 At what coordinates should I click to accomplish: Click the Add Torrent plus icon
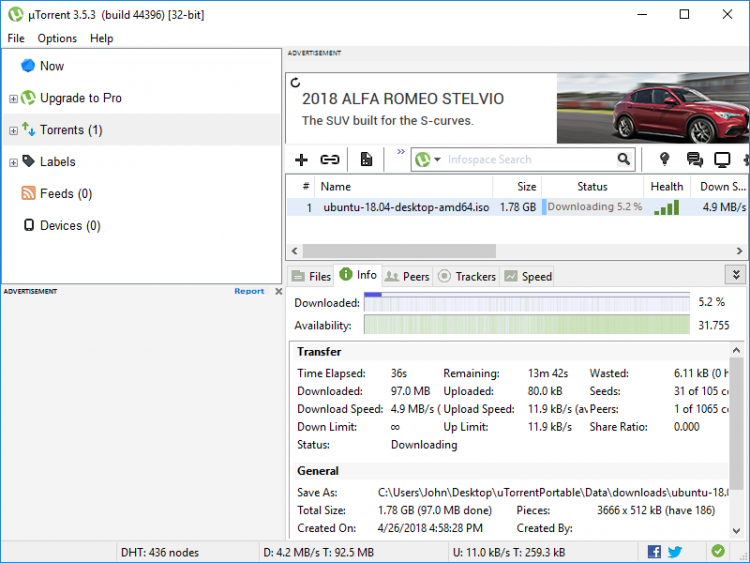point(301,159)
